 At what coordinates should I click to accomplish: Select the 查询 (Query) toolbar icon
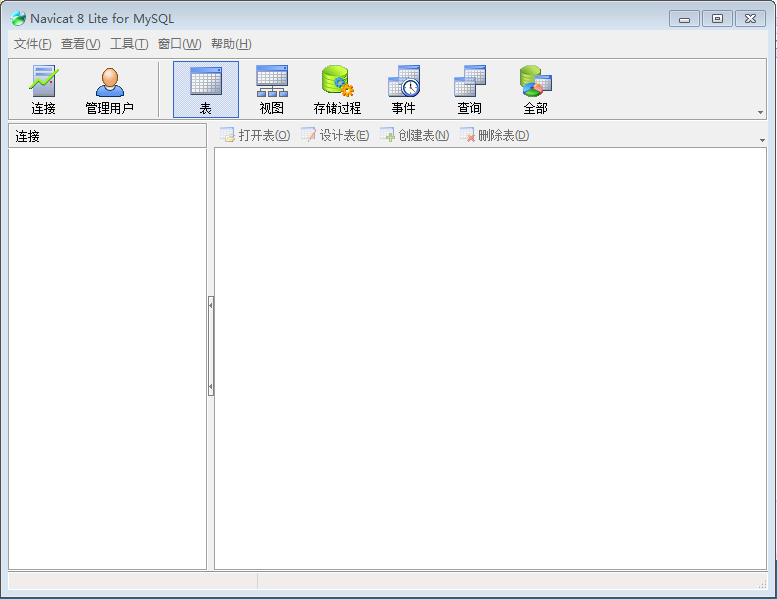[469, 89]
